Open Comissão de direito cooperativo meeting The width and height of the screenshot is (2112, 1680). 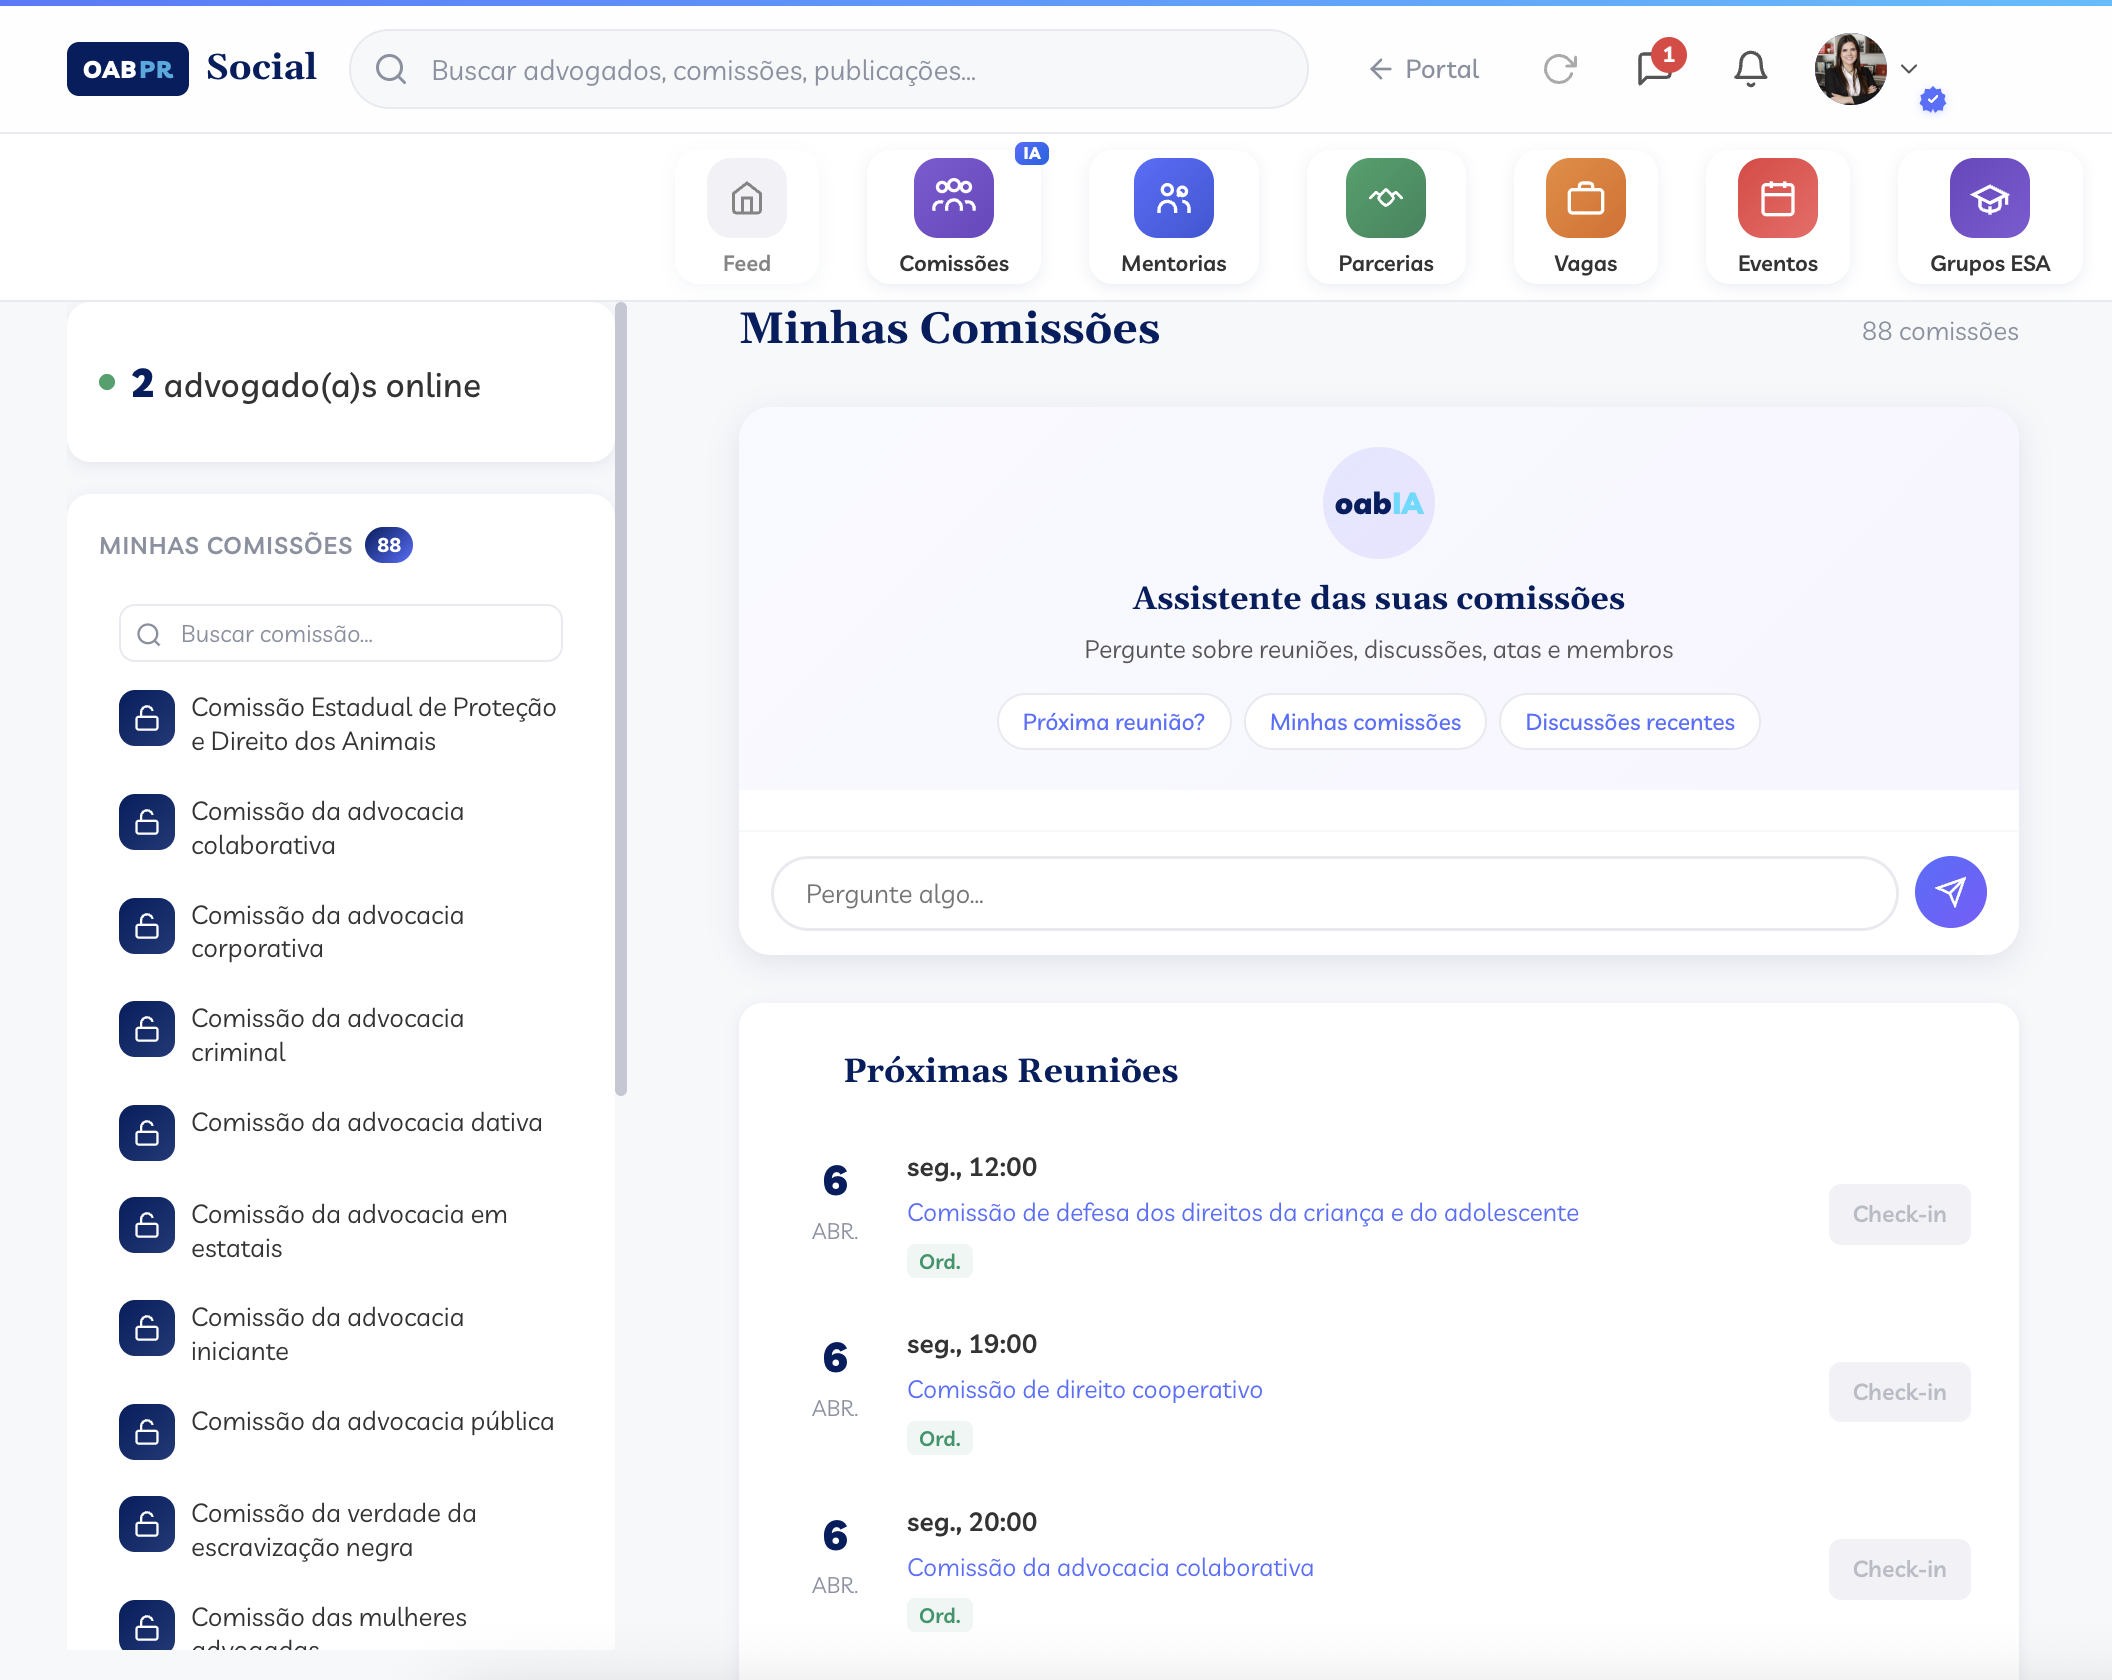click(1085, 1390)
